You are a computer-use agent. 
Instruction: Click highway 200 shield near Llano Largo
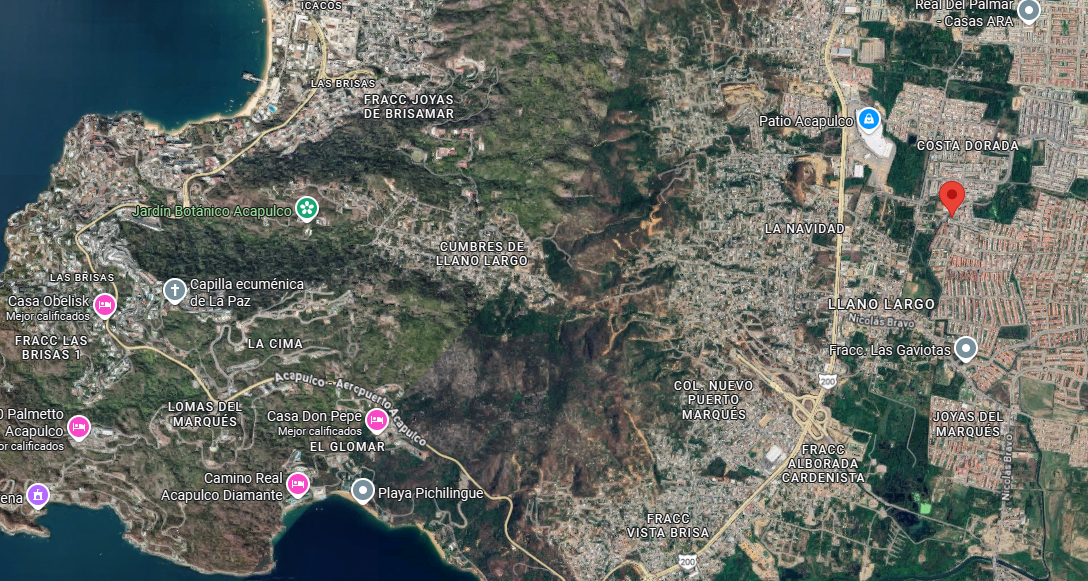click(x=827, y=381)
